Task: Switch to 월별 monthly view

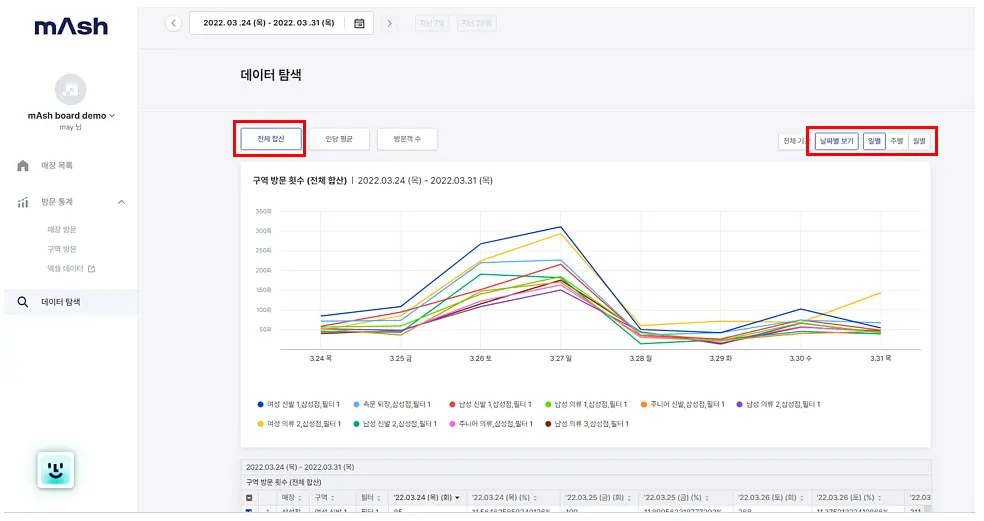Action: coord(919,141)
